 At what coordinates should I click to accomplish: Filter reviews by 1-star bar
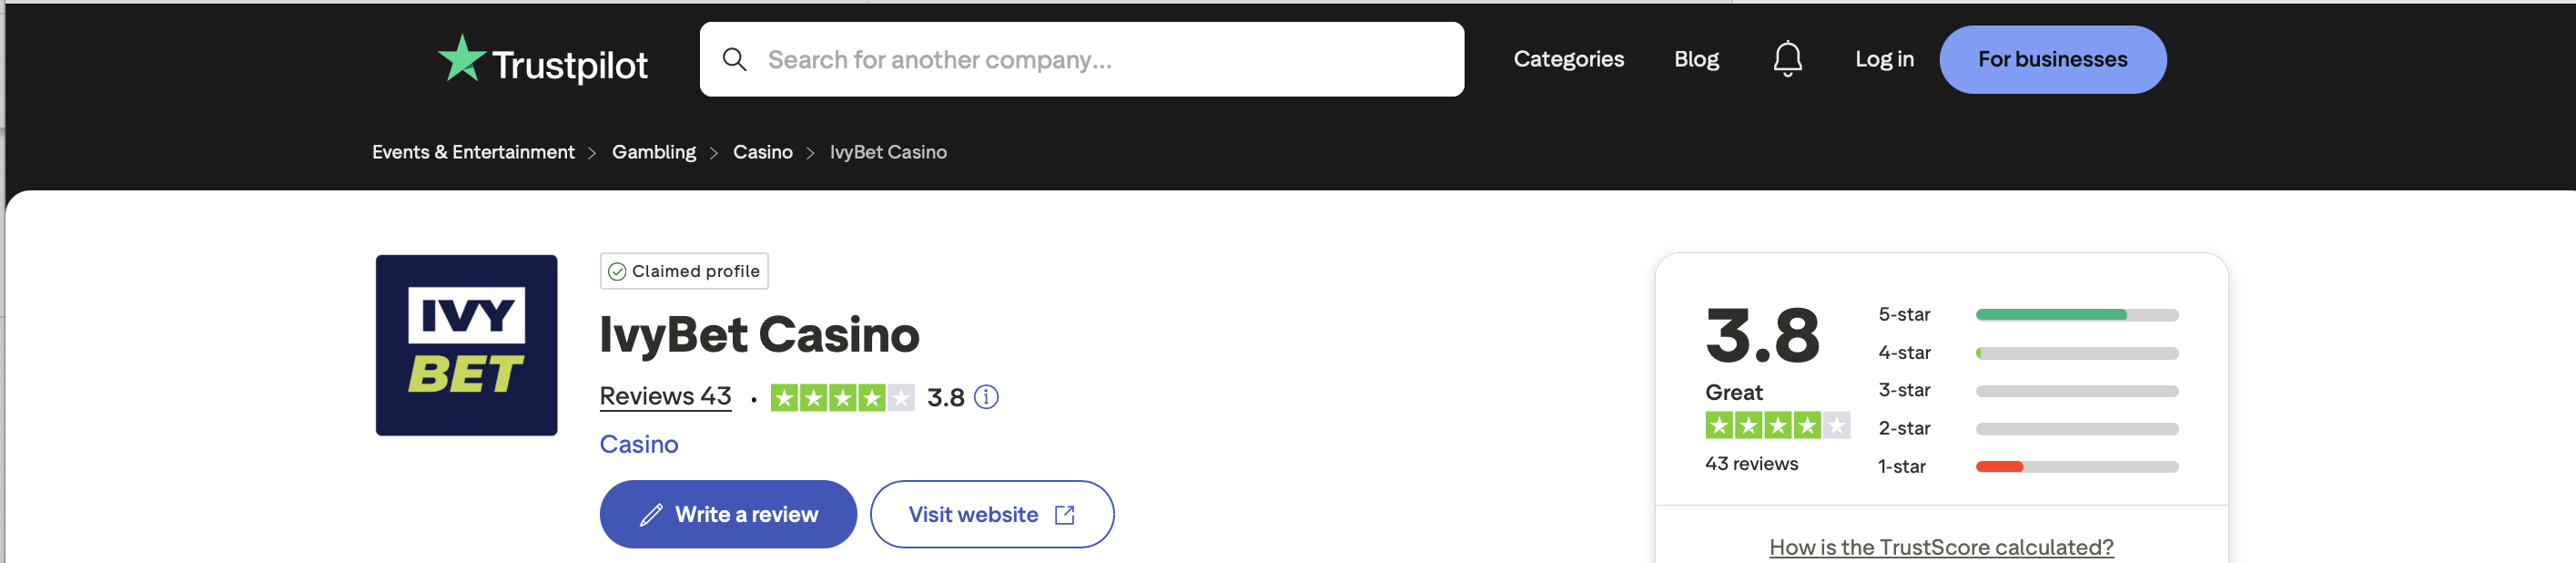point(2076,467)
